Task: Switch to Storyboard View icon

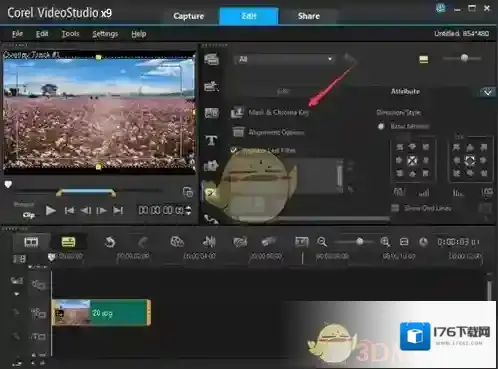Action: 31,242
